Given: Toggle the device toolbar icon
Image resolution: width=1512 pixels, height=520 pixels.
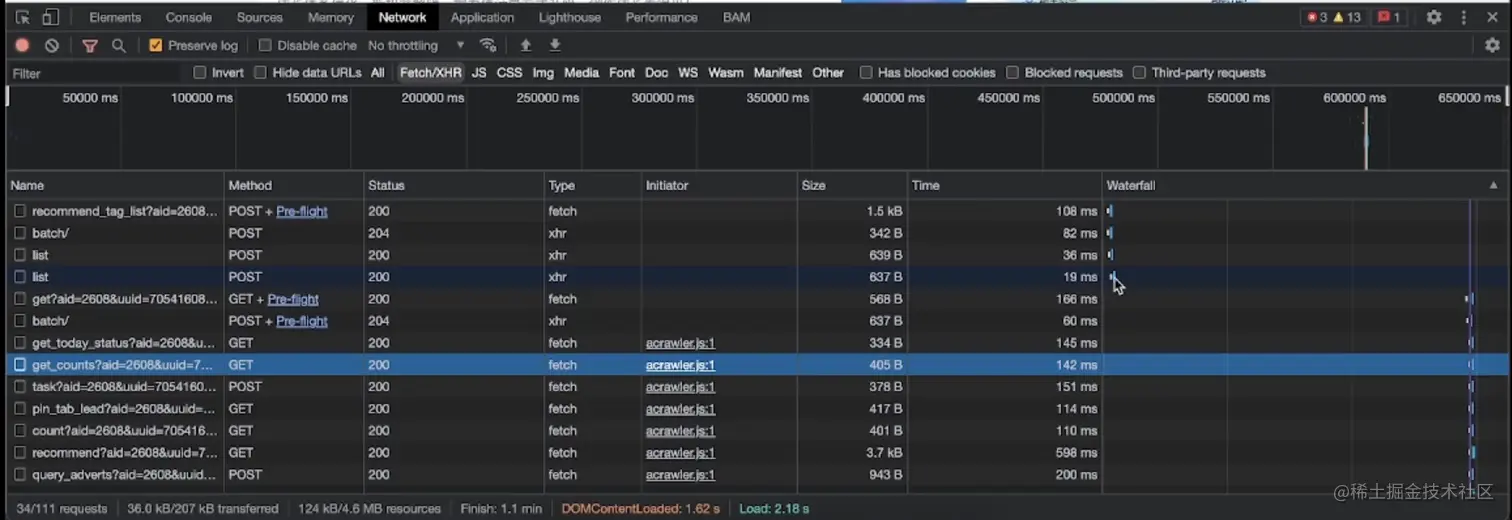Looking at the screenshot, I should (x=50, y=17).
